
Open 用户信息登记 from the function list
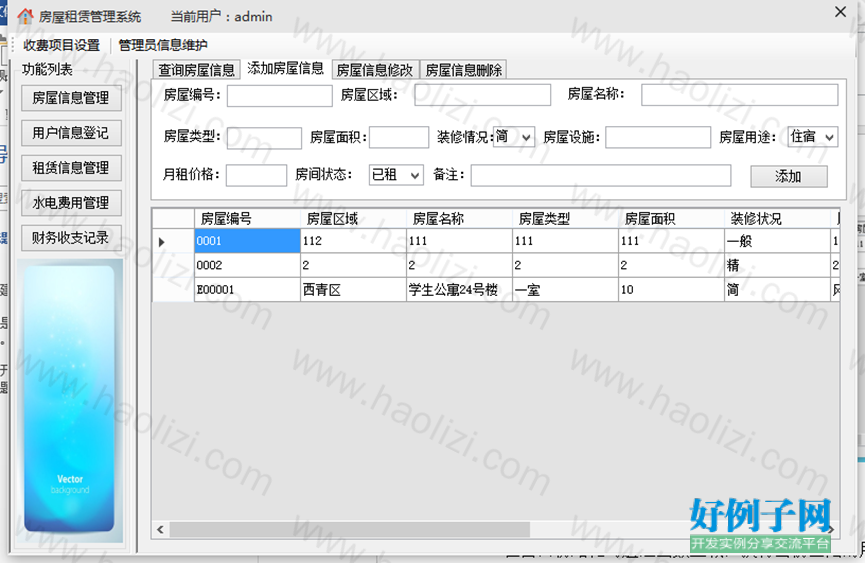click(x=71, y=133)
